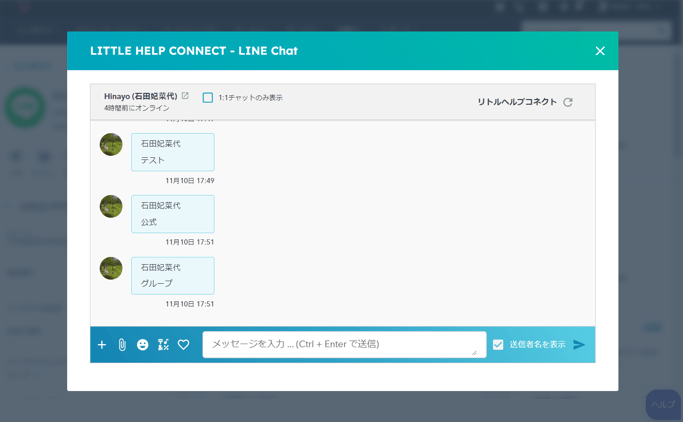Click the リトルヘルプコネクト account label
683x422 pixels.
pos(517,102)
